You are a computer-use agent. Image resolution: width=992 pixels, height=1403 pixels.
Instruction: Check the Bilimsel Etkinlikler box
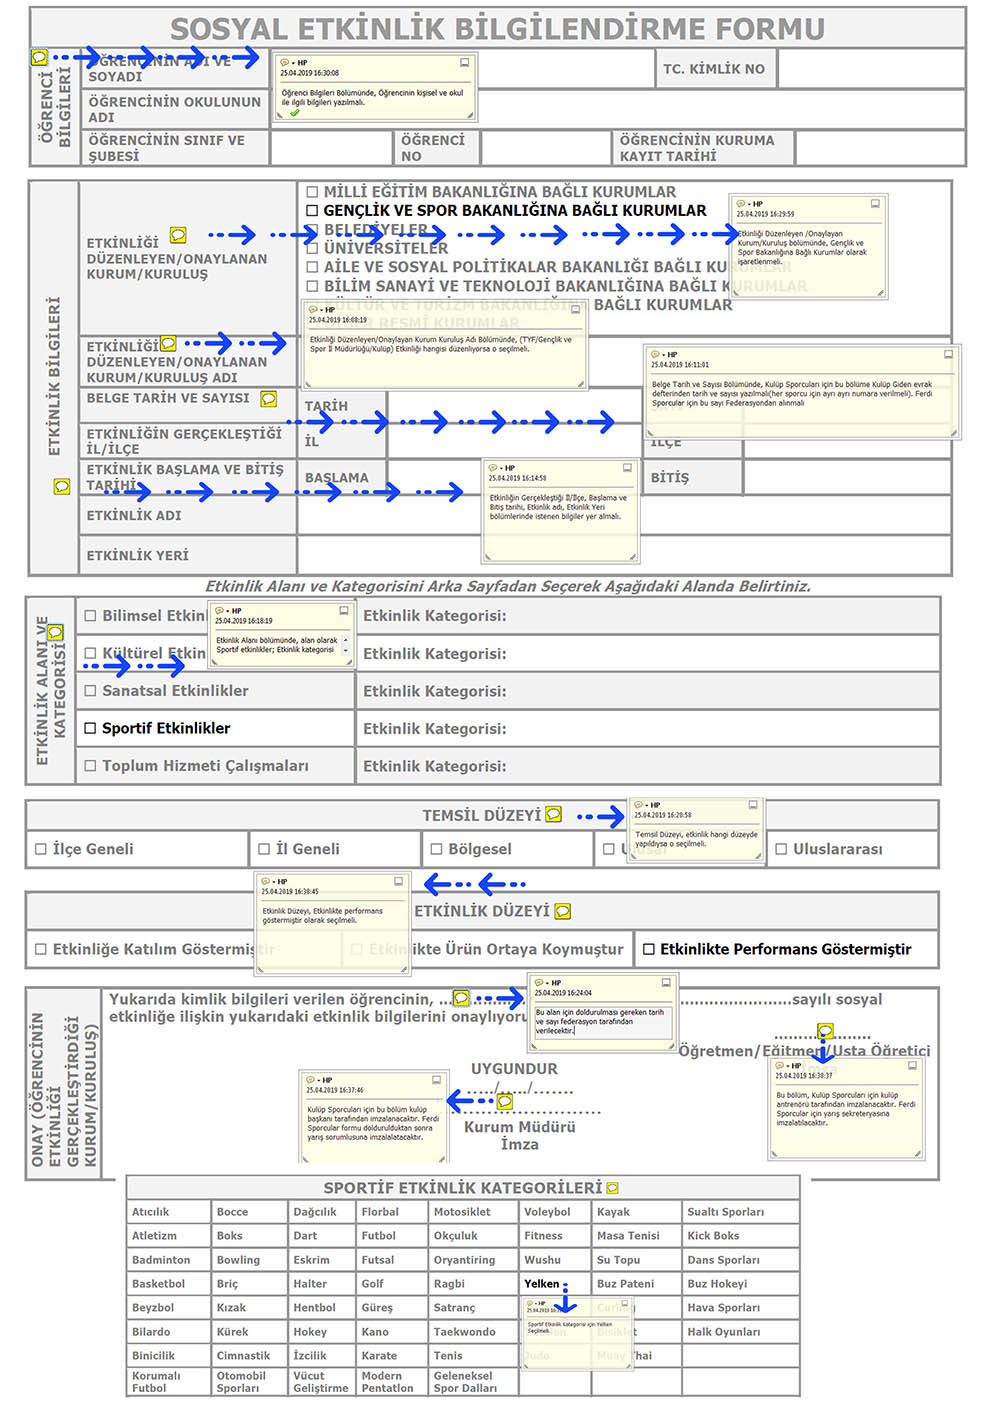click(x=91, y=616)
